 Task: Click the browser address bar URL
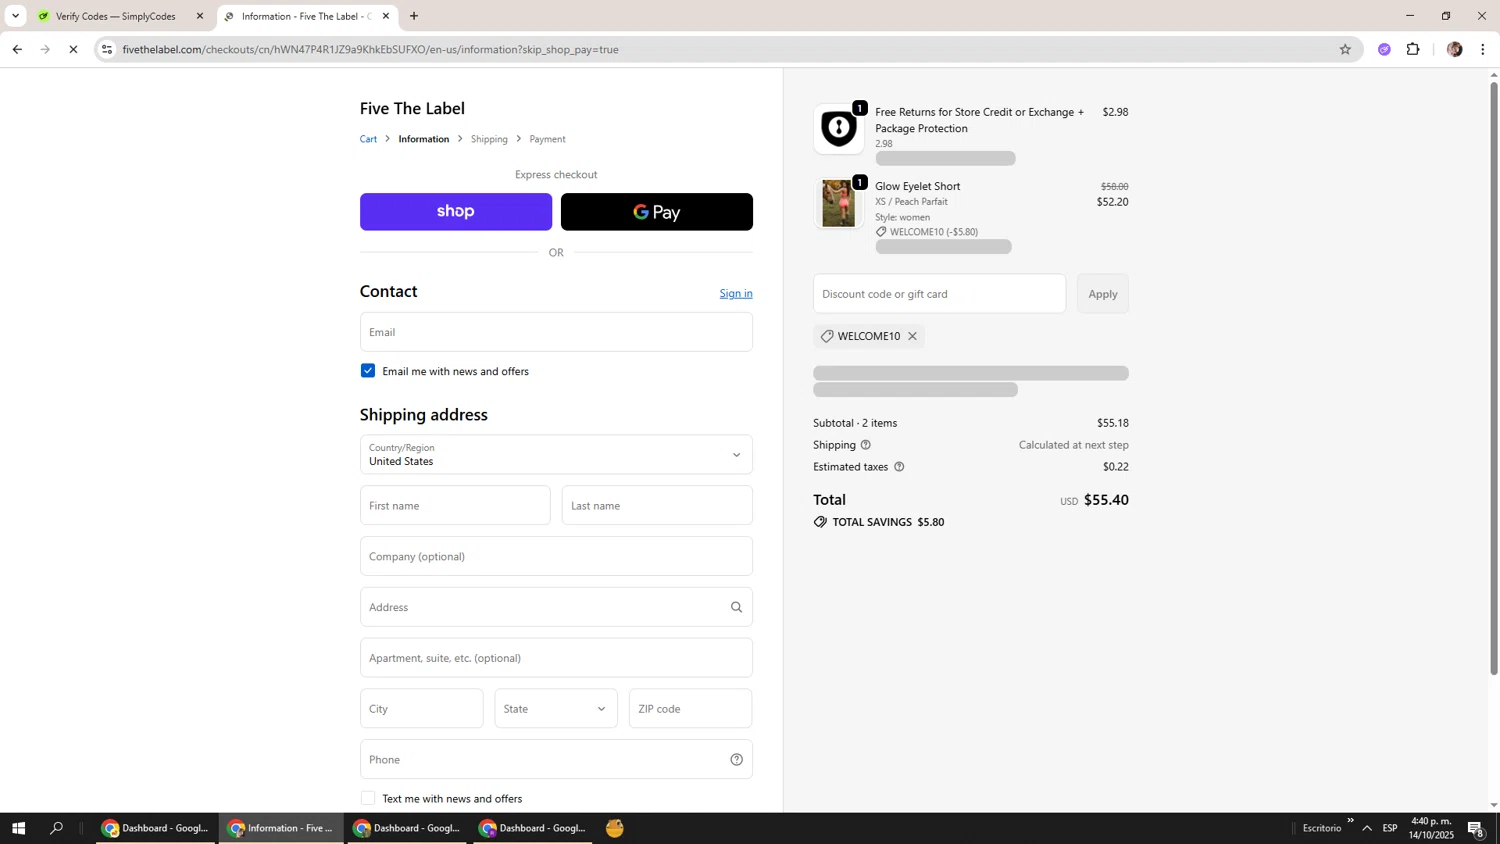pos(370,49)
